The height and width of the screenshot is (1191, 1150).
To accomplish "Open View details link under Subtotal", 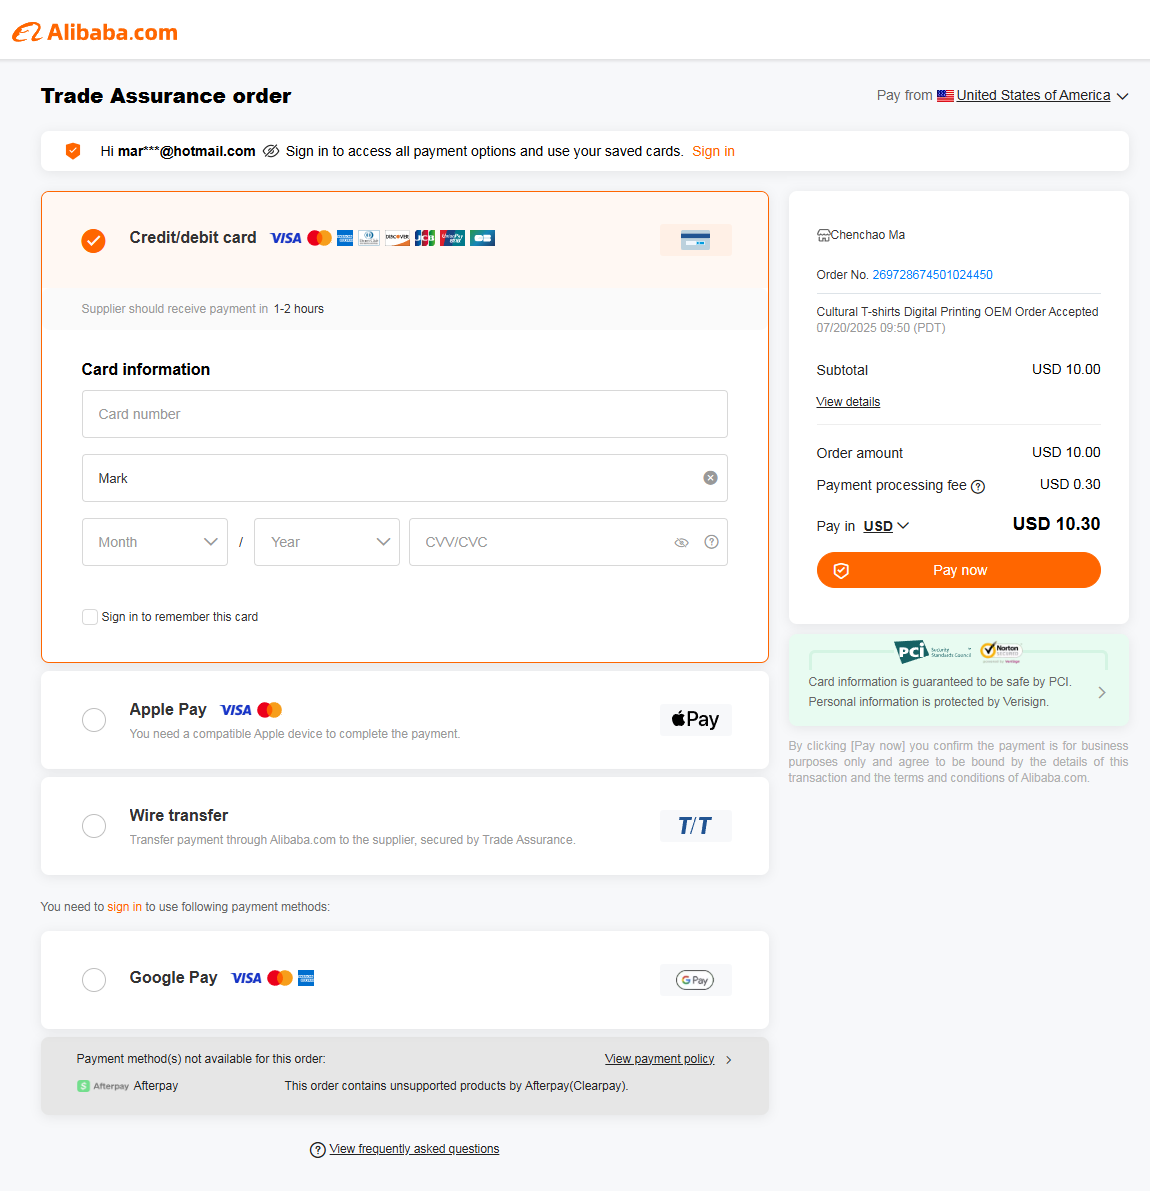I will (848, 402).
